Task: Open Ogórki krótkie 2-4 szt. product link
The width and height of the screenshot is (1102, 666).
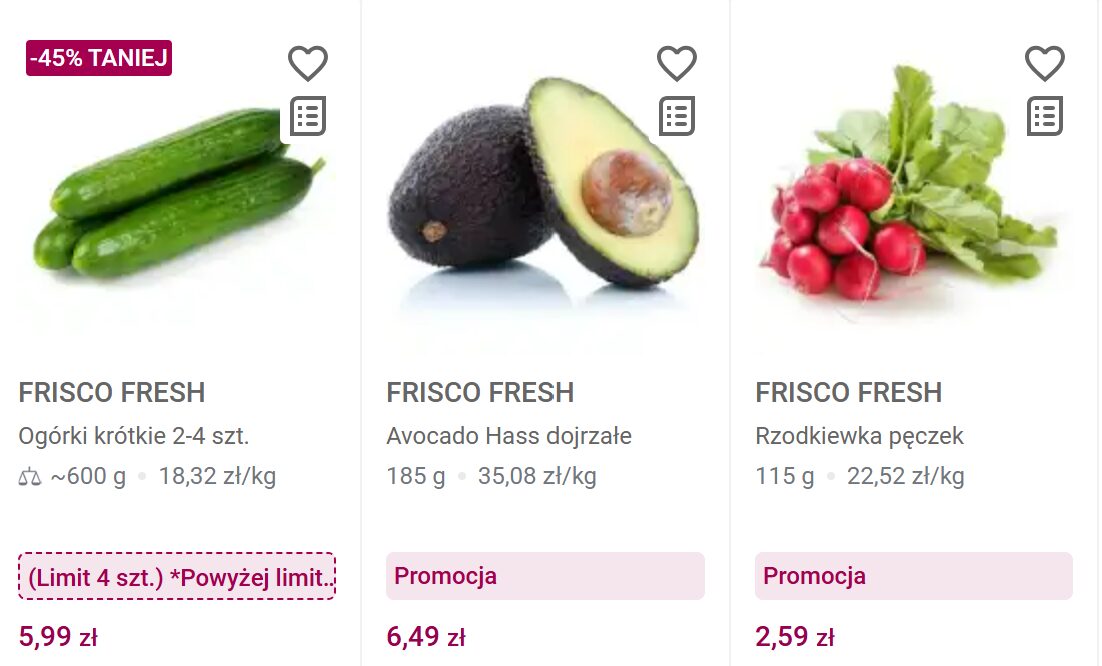Action: pos(134,436)
